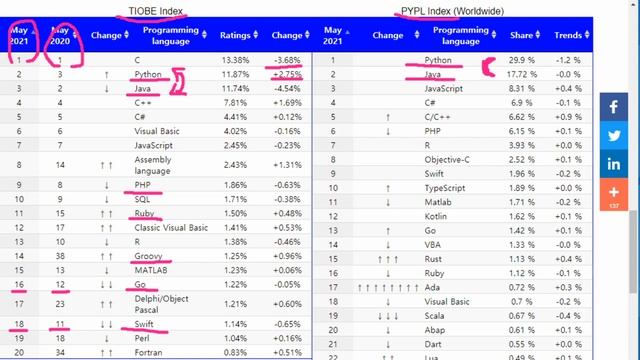Click C/C++ in the PYPL table
The height and width of the screenshot is (360, 640).
click(x=437, y=117)
